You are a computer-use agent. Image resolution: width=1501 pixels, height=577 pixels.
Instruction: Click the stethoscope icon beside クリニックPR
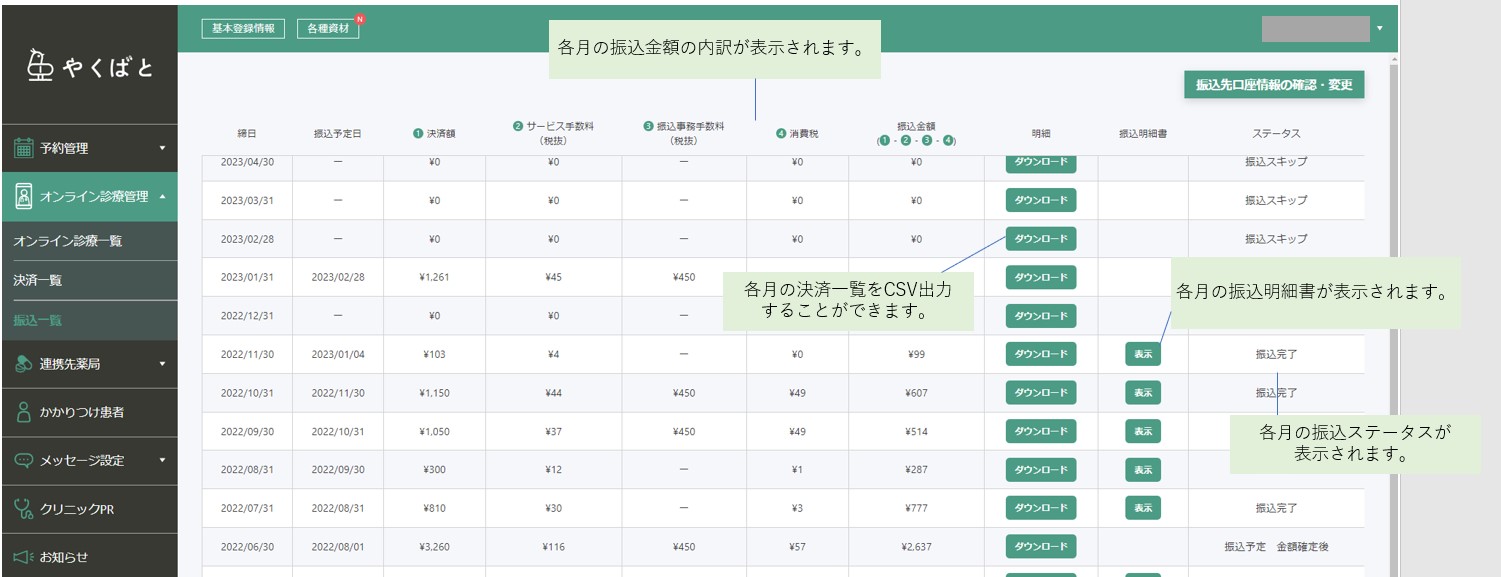(24, 509)
